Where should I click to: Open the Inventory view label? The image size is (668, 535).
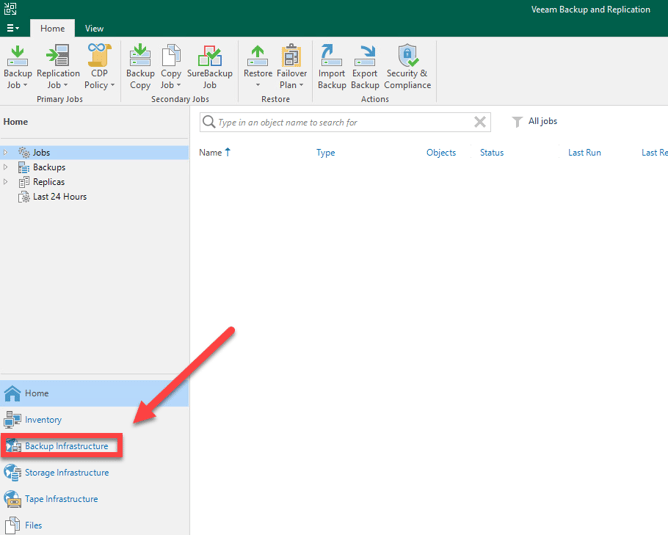pyautogui.click(x=43, y=420)
